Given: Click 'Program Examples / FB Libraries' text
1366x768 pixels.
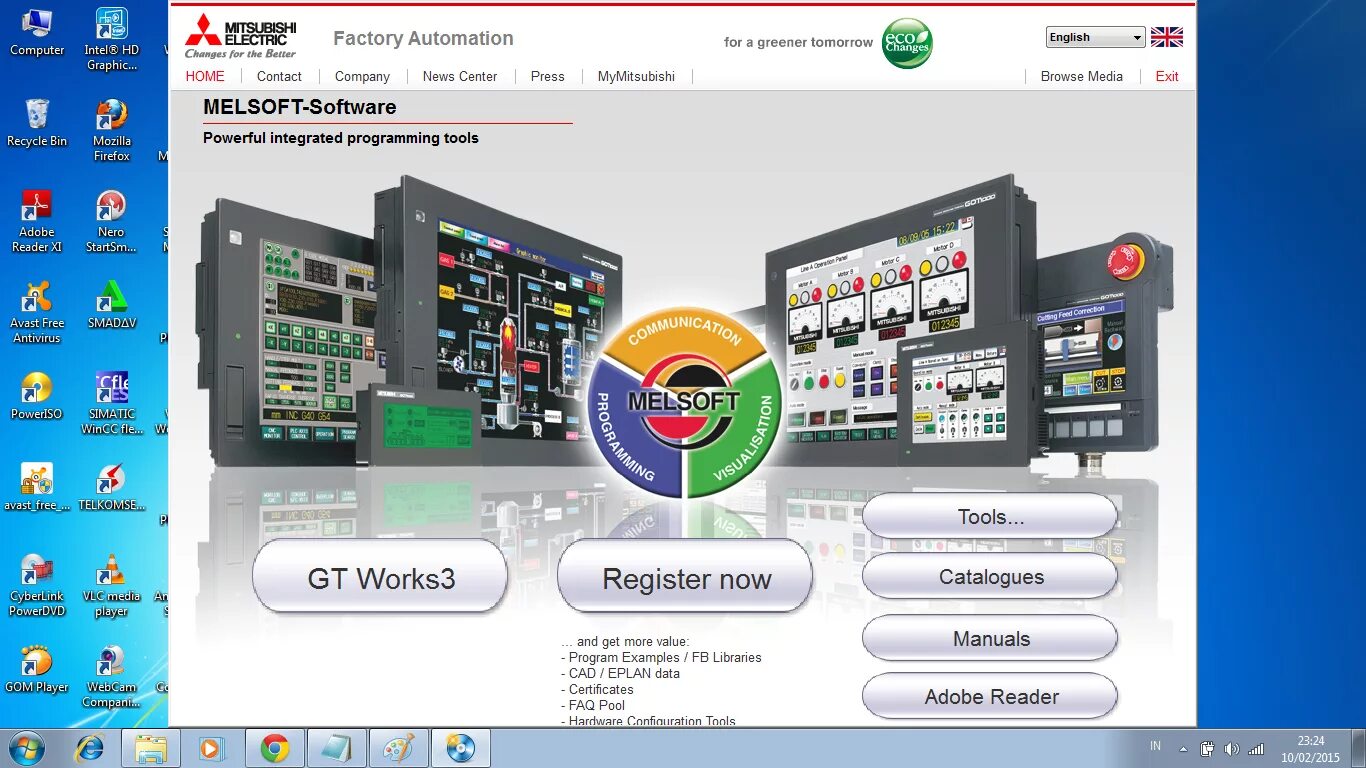Looking at the screenshot, I should tap(665, 658).
